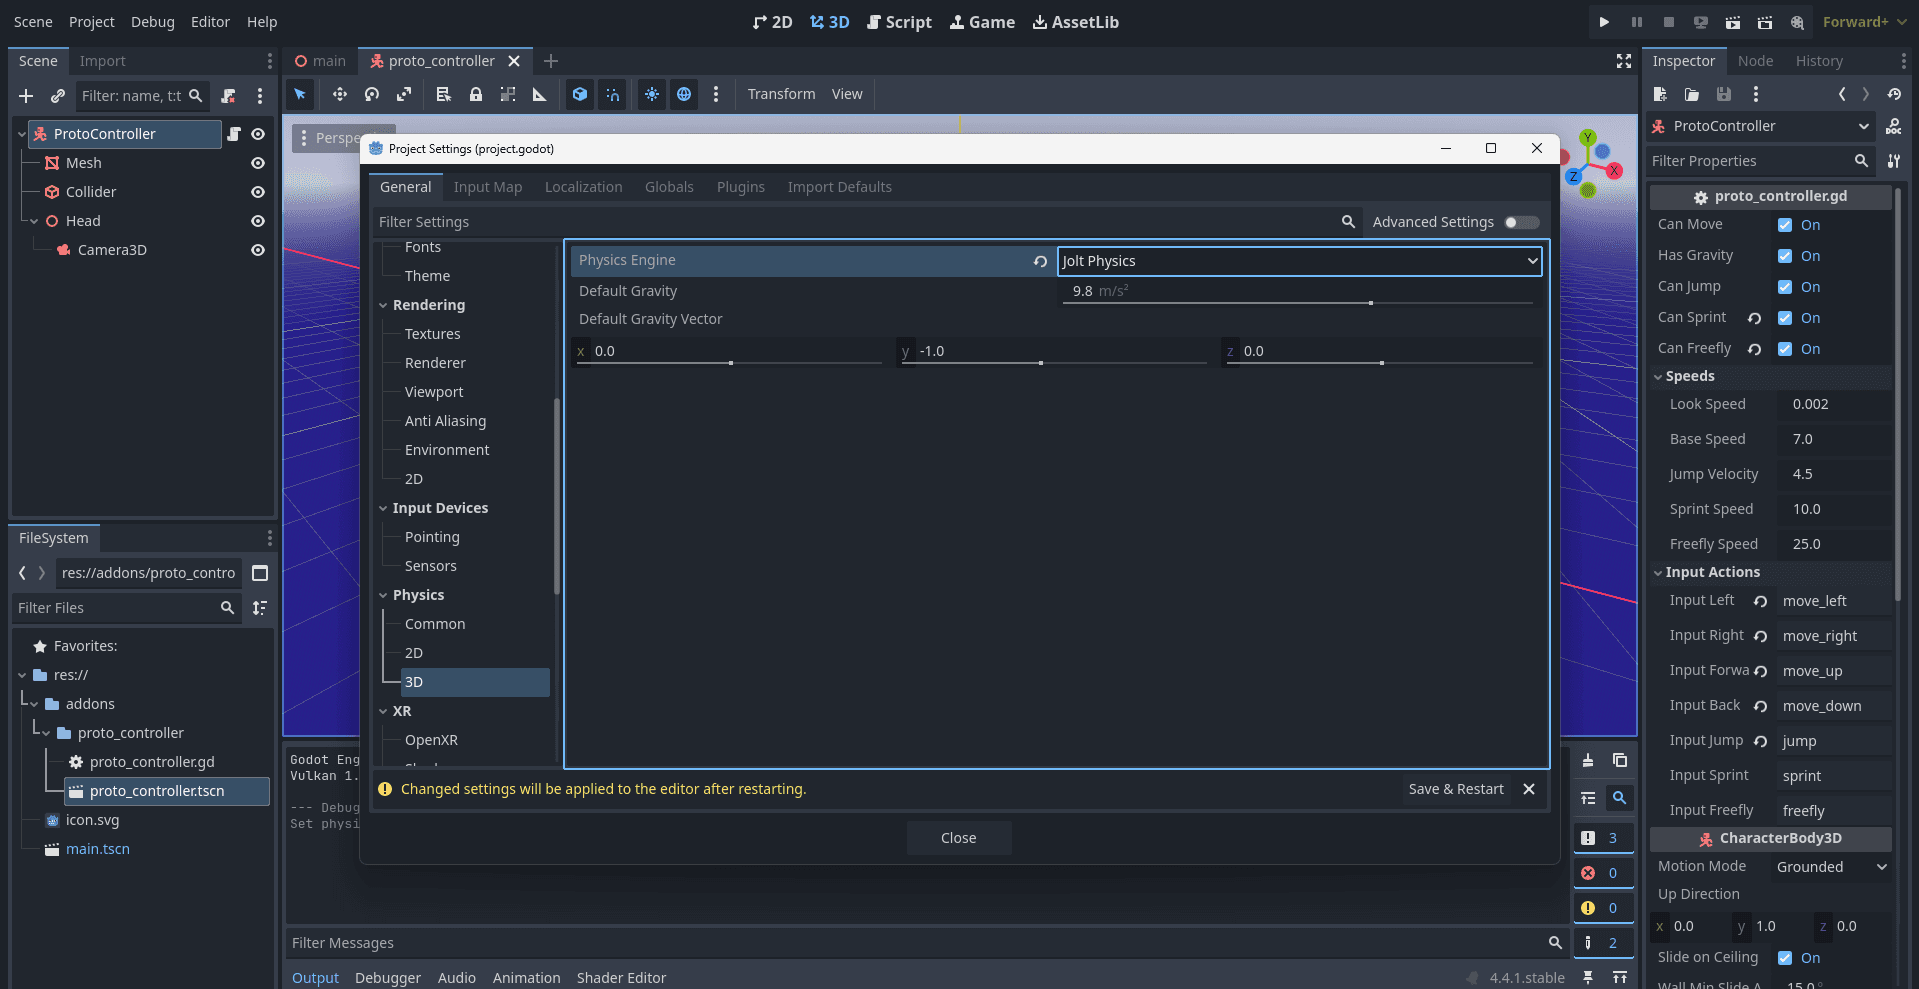Open the Debugger bottom panel
1919x989 pixels.
388,978
